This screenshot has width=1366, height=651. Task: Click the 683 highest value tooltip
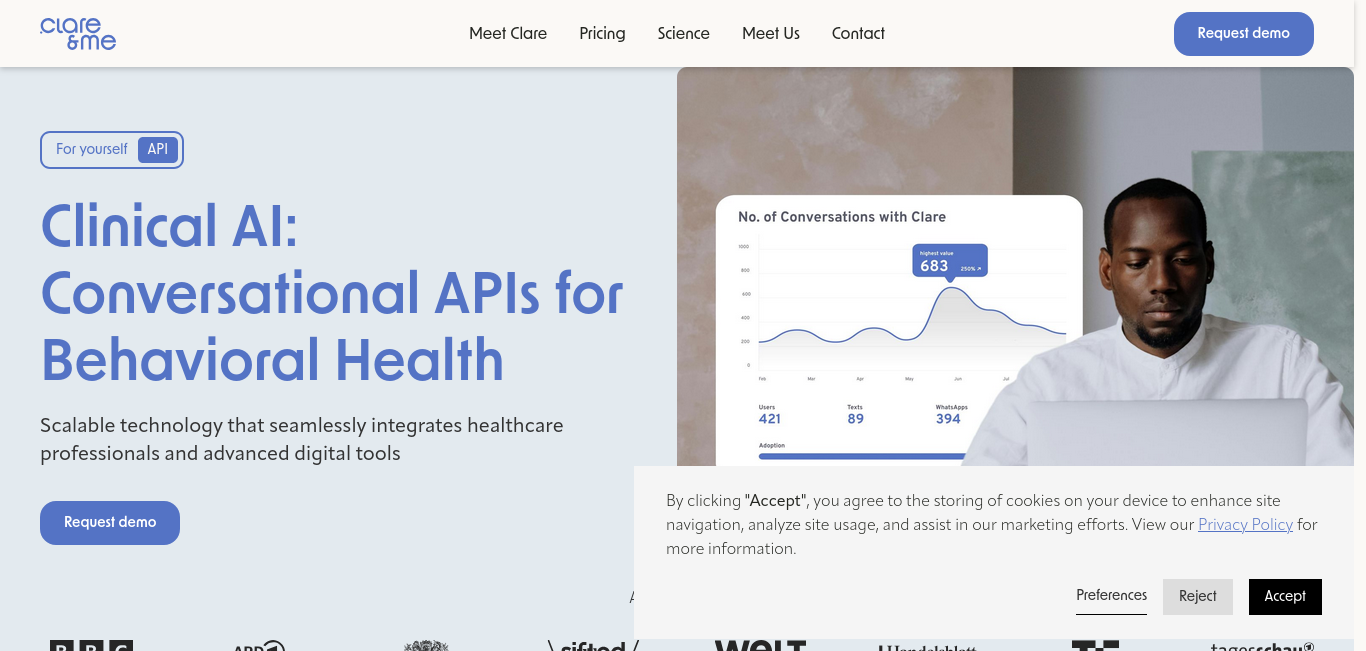[x=950, y=261]
